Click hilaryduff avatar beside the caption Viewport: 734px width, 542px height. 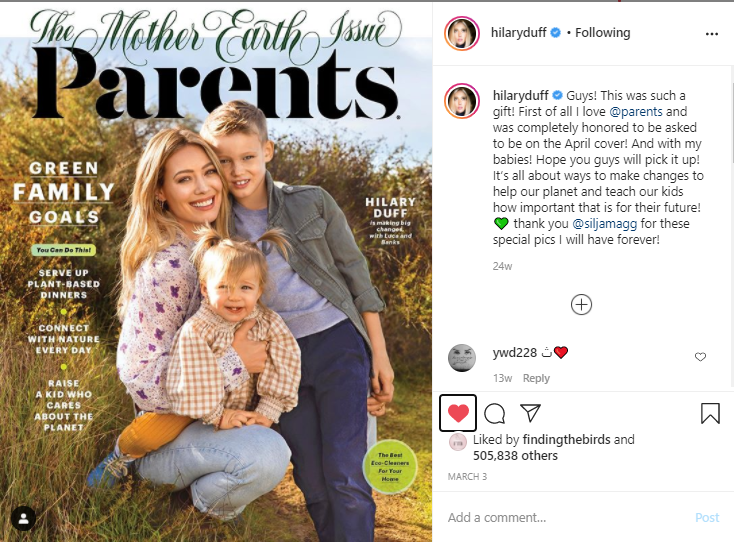[462, 101]
